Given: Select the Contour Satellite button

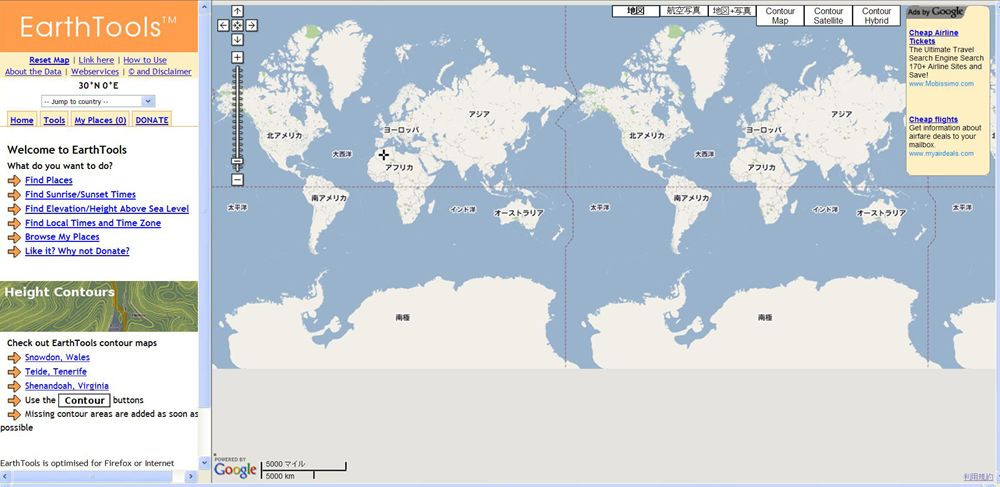Looking at the screenshot, I should [828, 15].
